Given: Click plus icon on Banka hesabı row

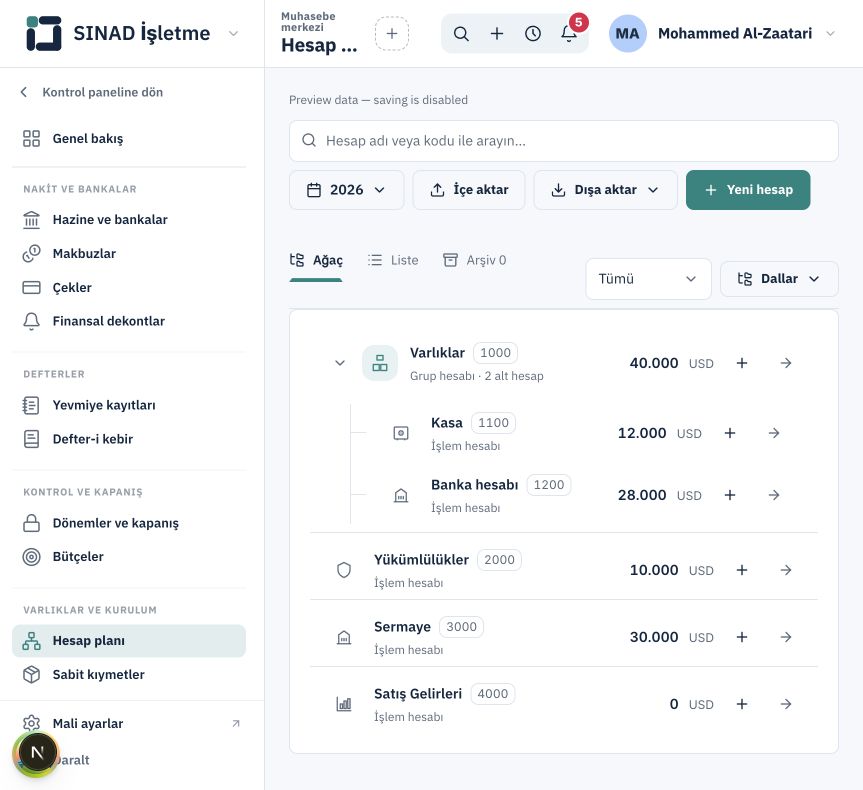Looking at the screenshot, I should (730, 495).
